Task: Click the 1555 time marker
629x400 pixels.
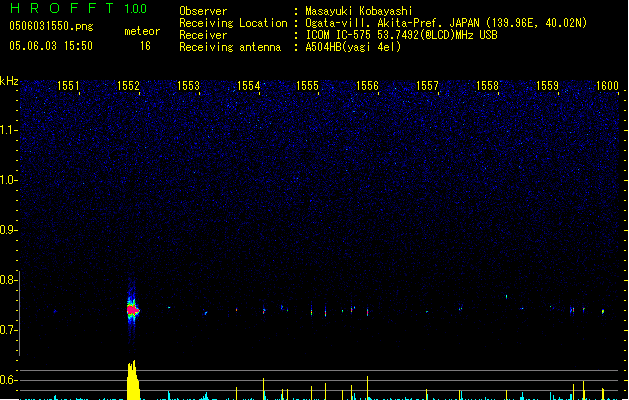Action: pos(307,86)
